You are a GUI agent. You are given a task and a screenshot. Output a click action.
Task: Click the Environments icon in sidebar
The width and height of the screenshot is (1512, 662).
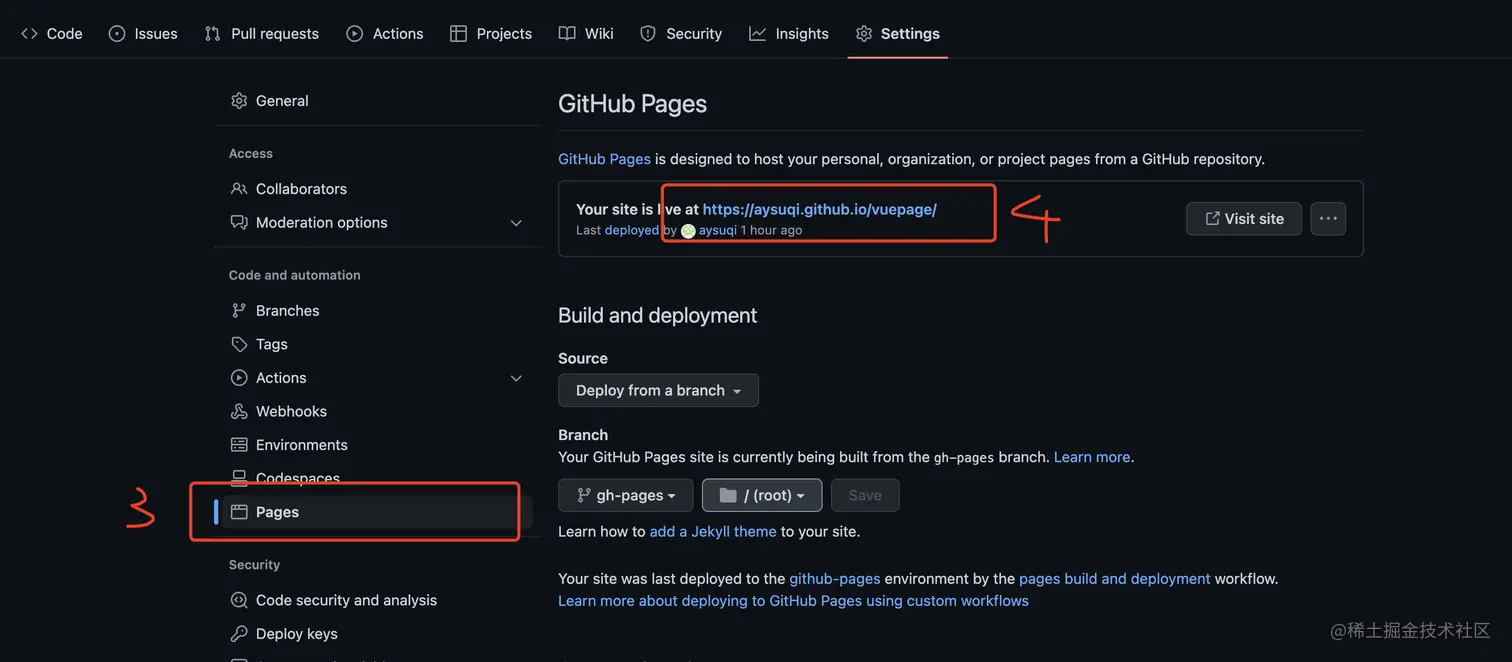(239, 445)
